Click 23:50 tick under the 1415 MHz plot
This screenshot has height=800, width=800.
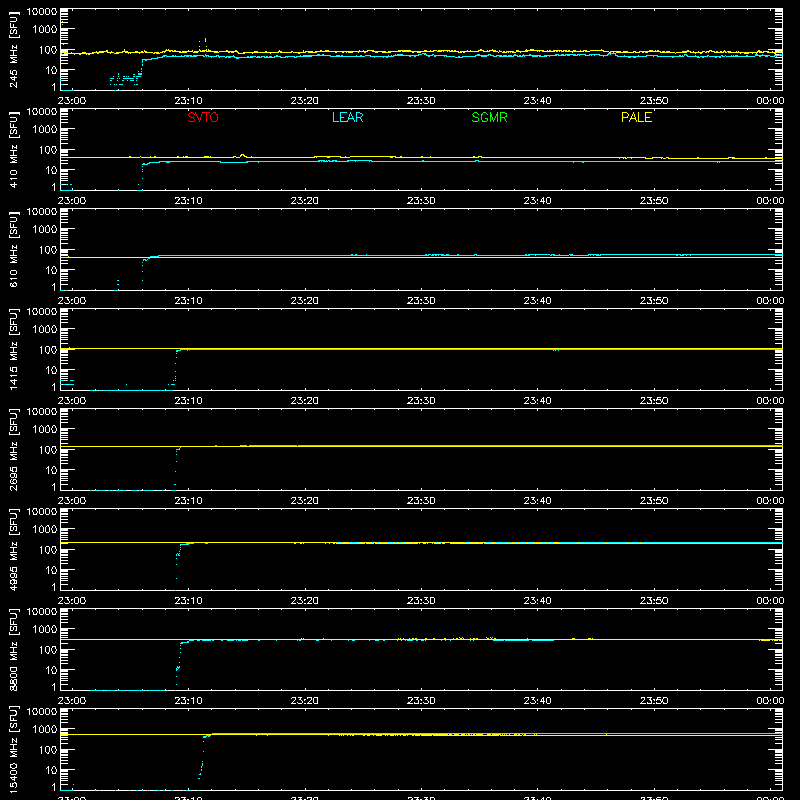(x=654, y=401)
